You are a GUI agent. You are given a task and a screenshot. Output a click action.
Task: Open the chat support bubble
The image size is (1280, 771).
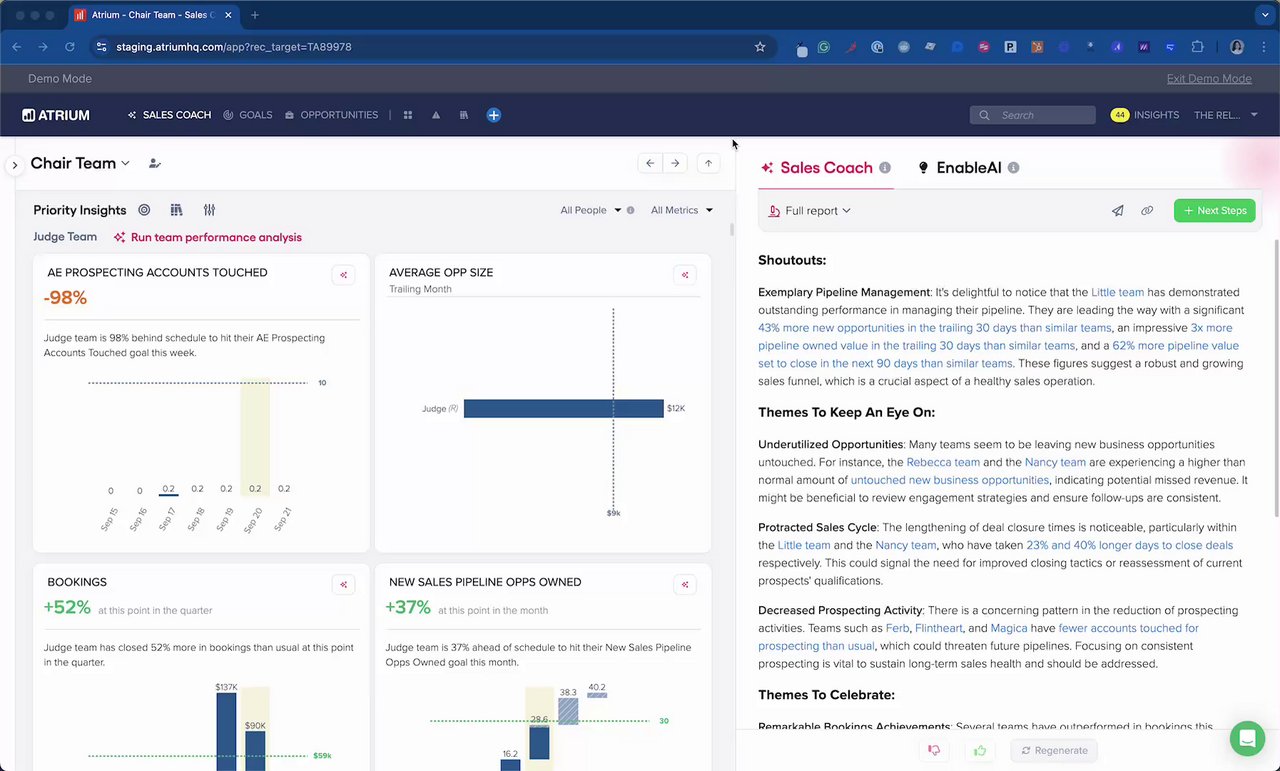click(x=1247, y=739)
